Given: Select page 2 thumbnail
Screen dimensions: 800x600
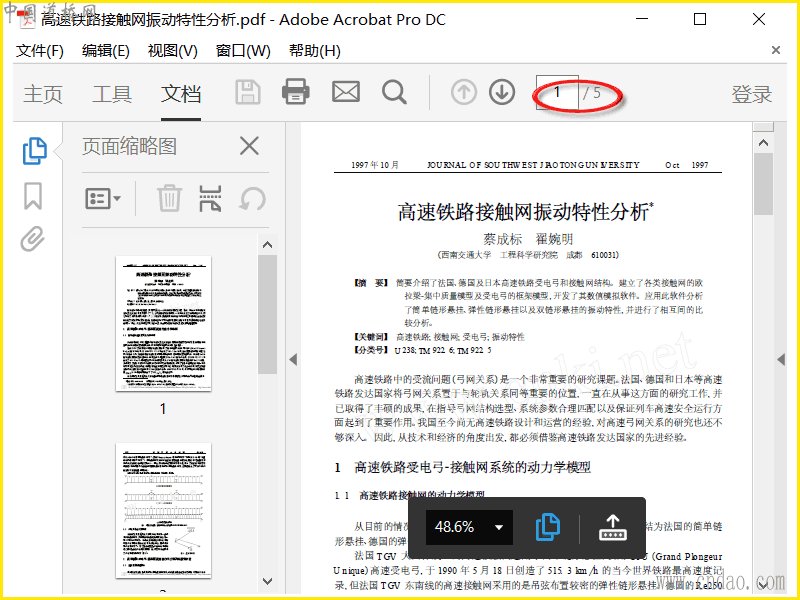Looking at the screenshot, I should tap(163, 510).
